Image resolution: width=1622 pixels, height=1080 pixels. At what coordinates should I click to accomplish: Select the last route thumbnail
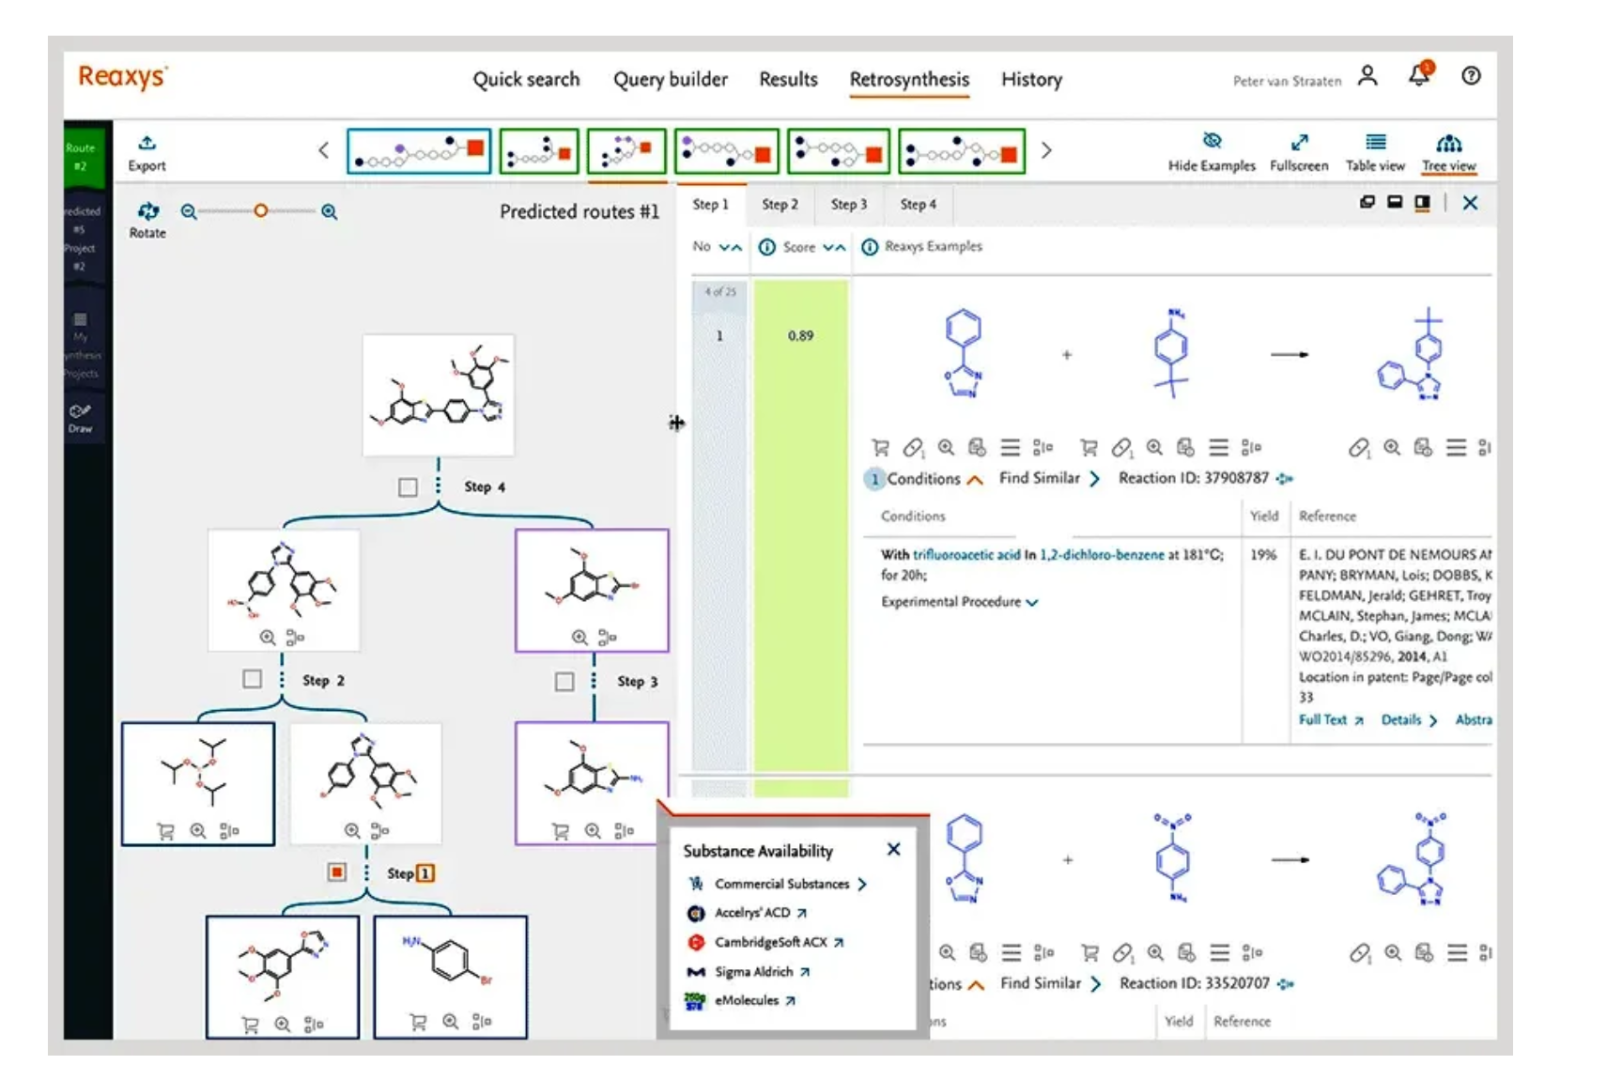[962, 151]
